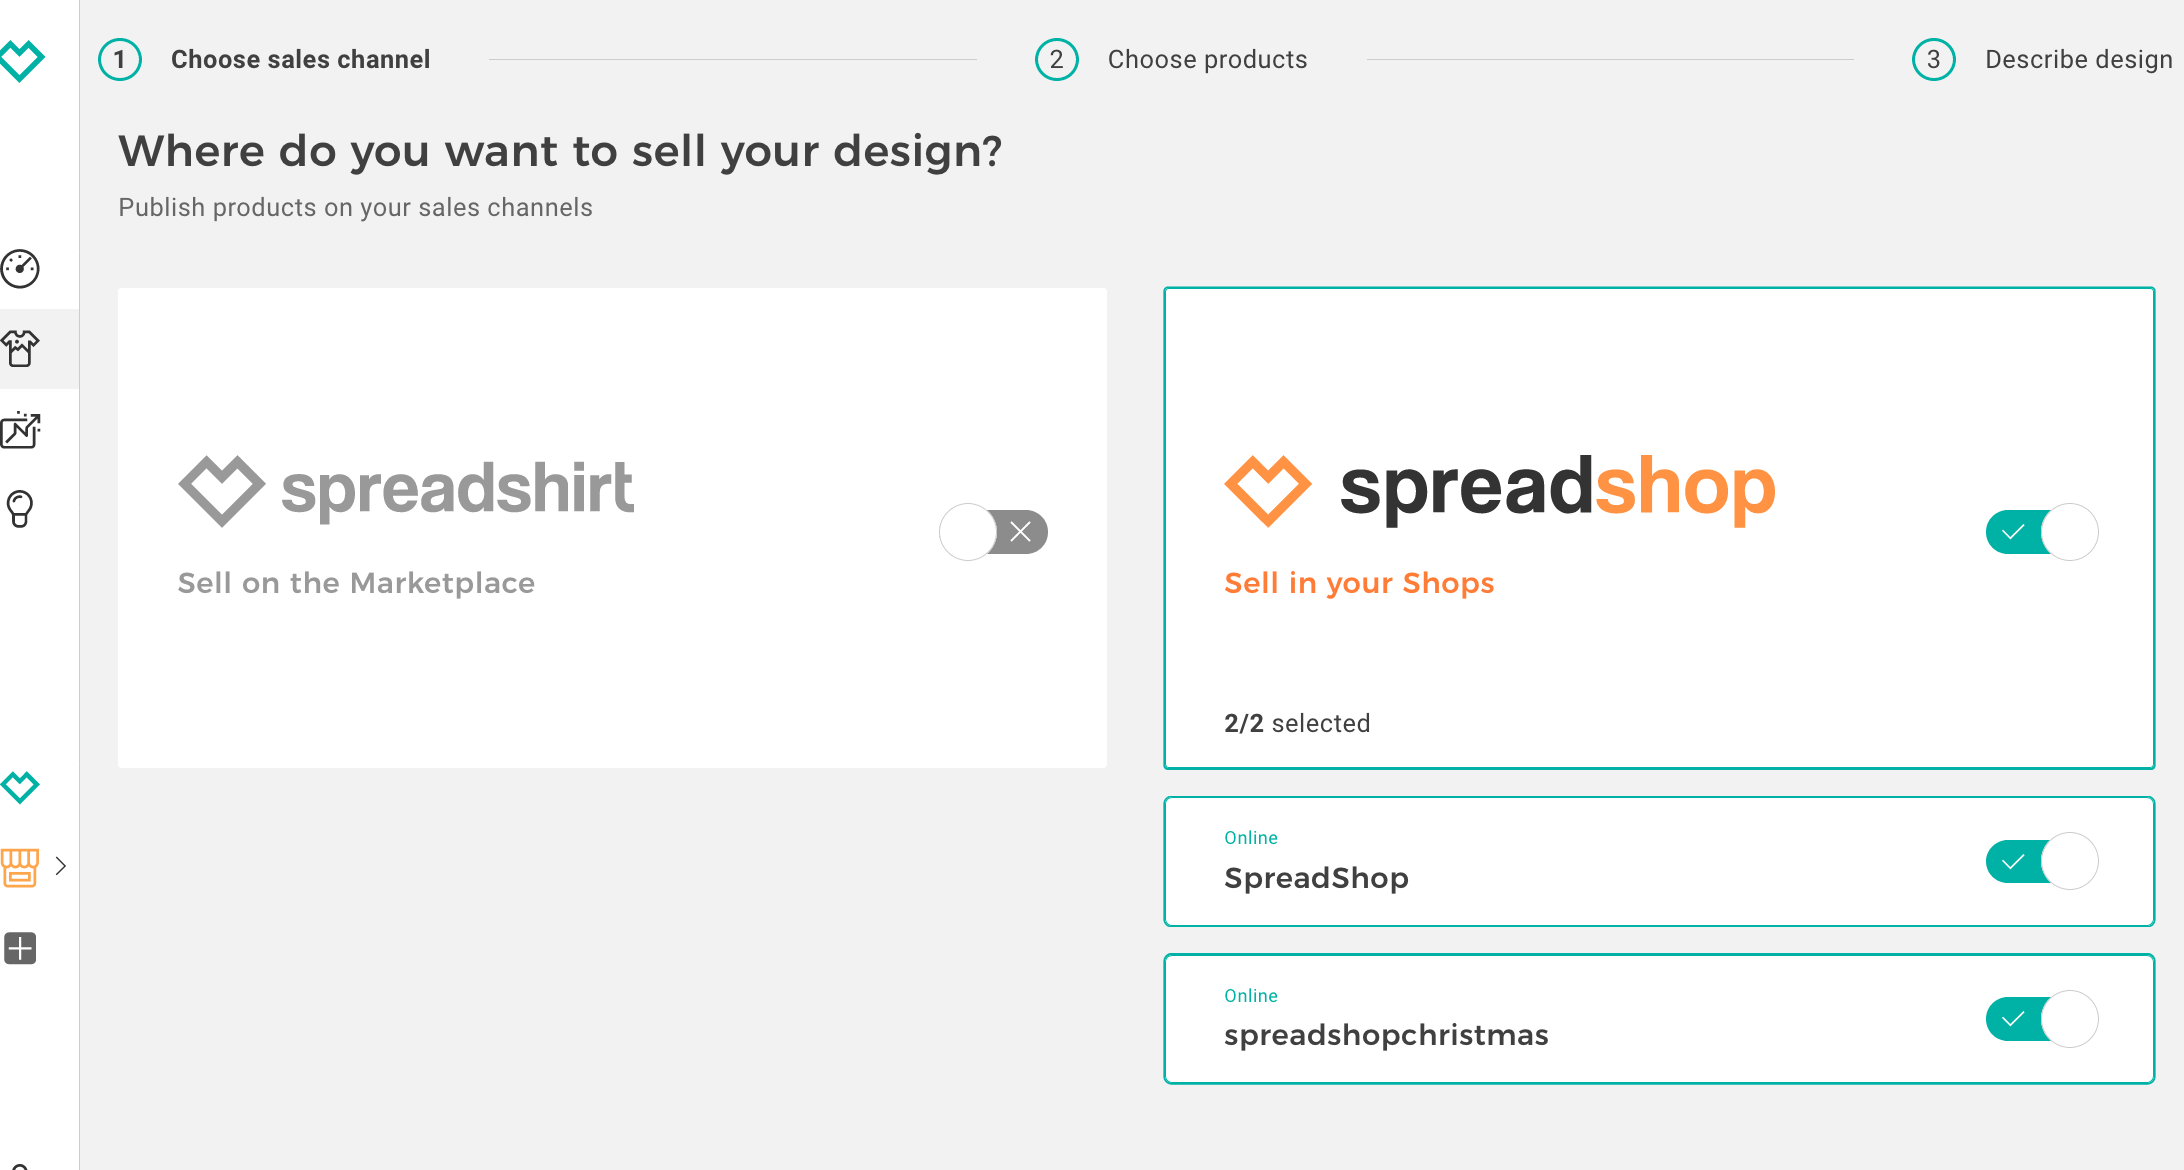Viewport: 2184px width, 1170px height.
Task: Open the dashboard speedometer icon
Action: tap(20, 268)
